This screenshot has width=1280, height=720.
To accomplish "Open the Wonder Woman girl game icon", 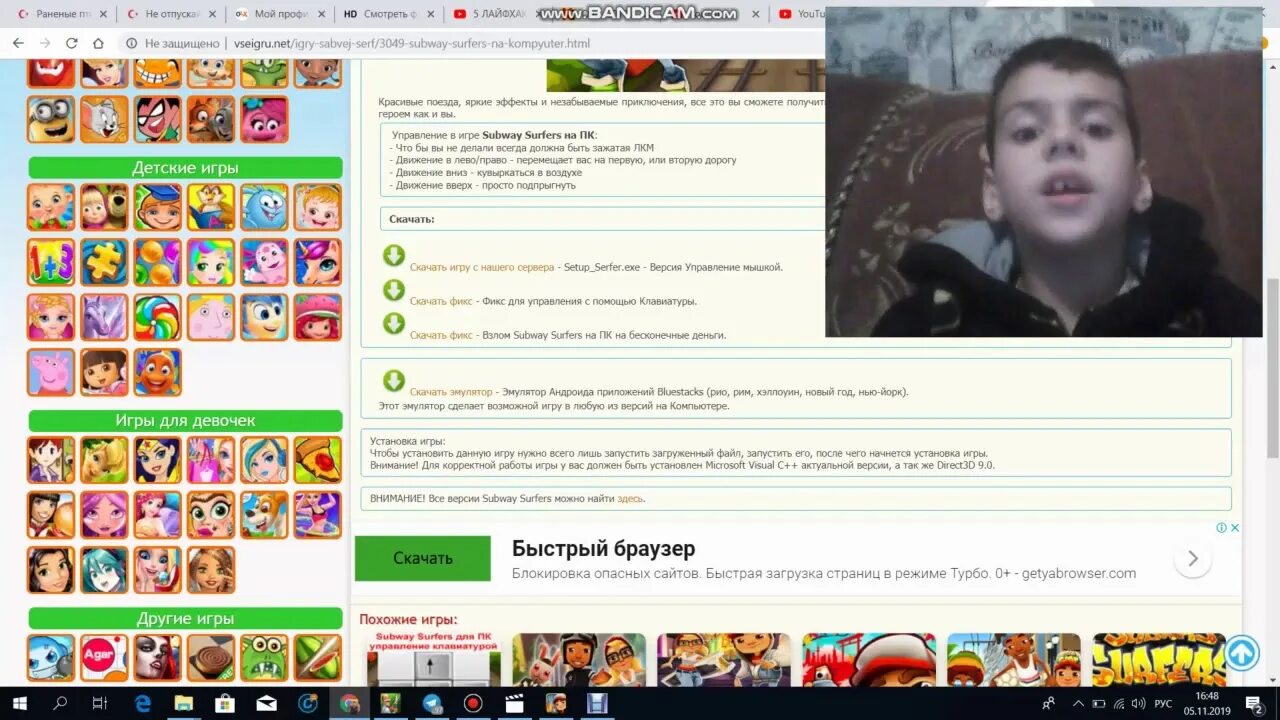I will [x=158, y=460].
